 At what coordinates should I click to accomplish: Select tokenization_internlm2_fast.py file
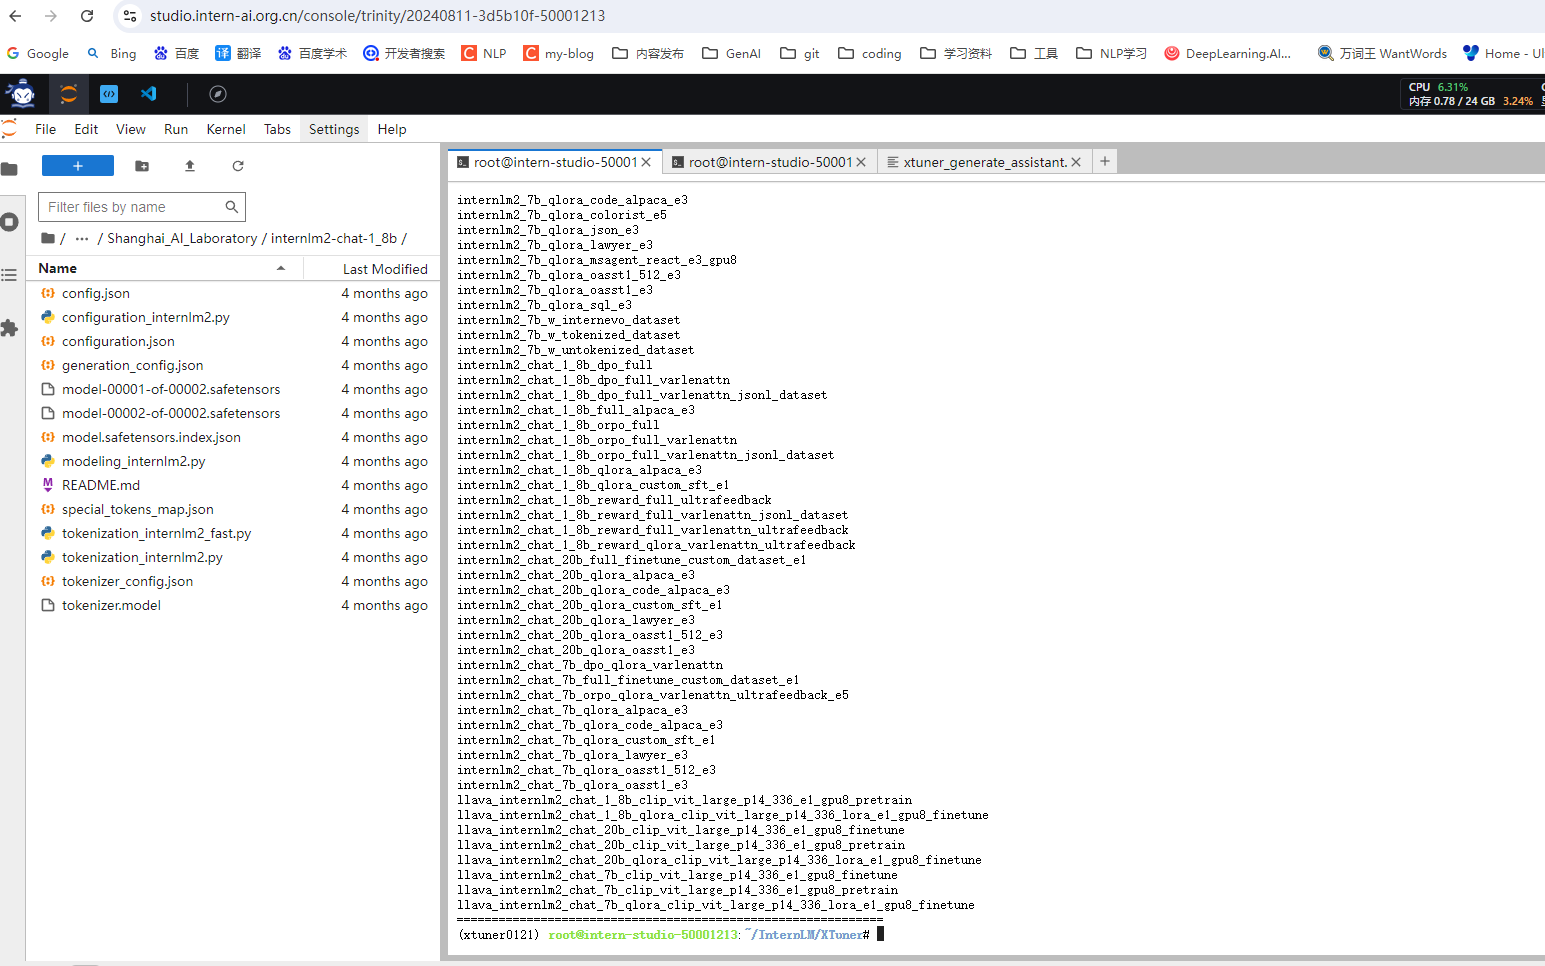[234, 533]
